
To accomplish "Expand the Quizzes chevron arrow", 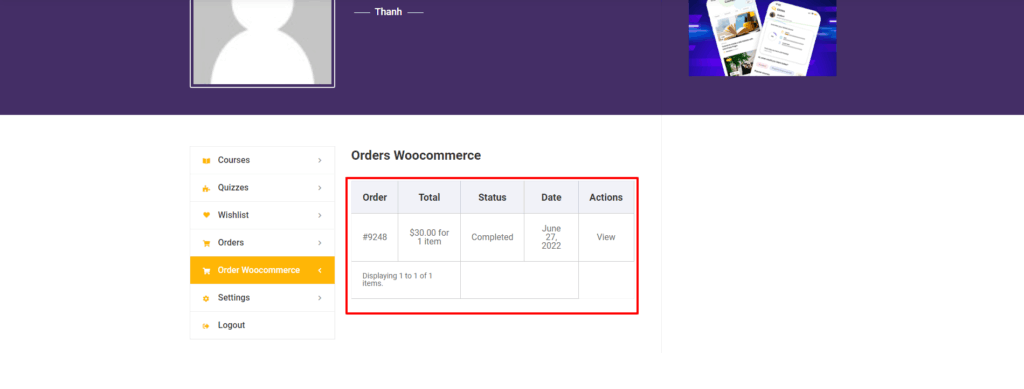I will (320, 188).
